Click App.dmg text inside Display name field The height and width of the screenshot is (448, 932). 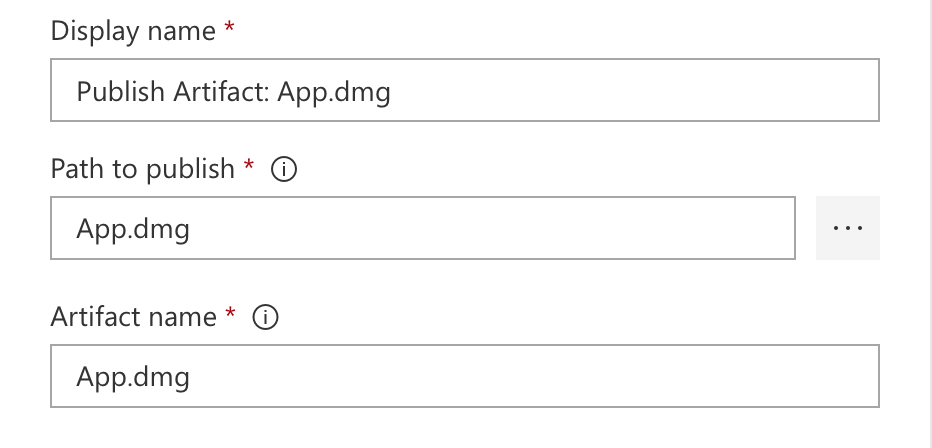334,93
